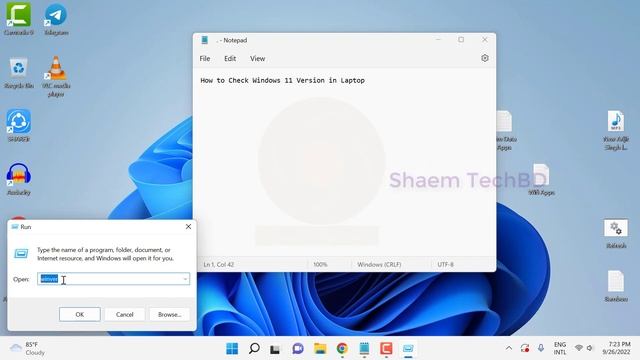Click Cancel in the Run dialog
Viewport: 640px width, 360px height.
124,314
